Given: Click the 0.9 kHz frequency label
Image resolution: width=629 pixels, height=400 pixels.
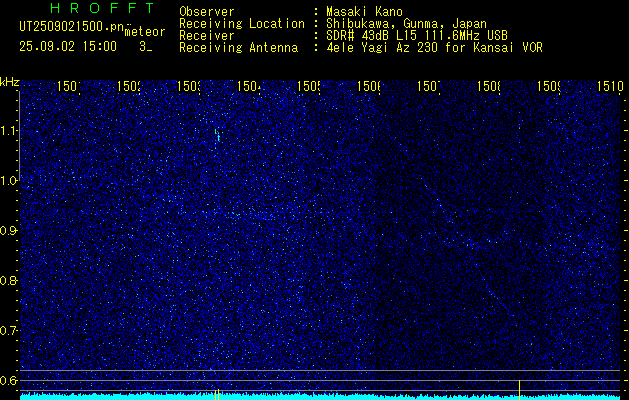Looking at the screenshot, I should (9, 231).
